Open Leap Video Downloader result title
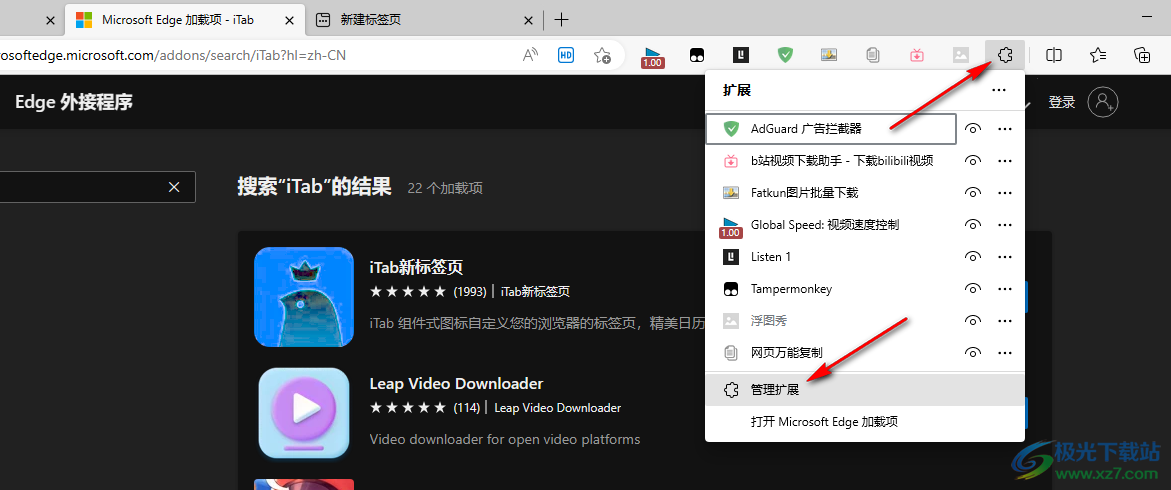This screenshot has height=490, width=1171. (456, 384)
